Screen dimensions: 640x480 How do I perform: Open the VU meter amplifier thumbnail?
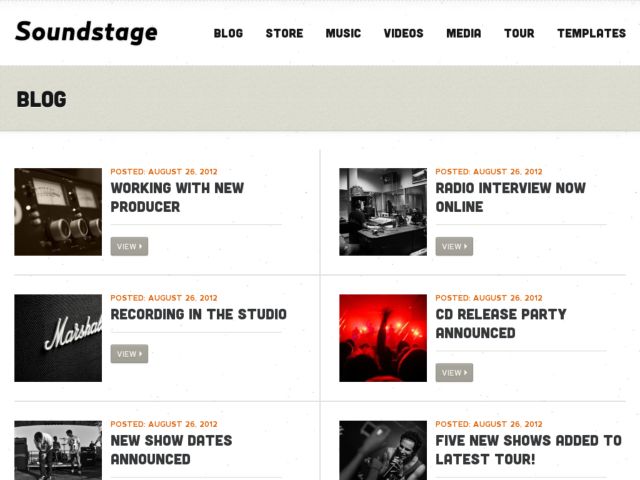[x=58, y=212]
